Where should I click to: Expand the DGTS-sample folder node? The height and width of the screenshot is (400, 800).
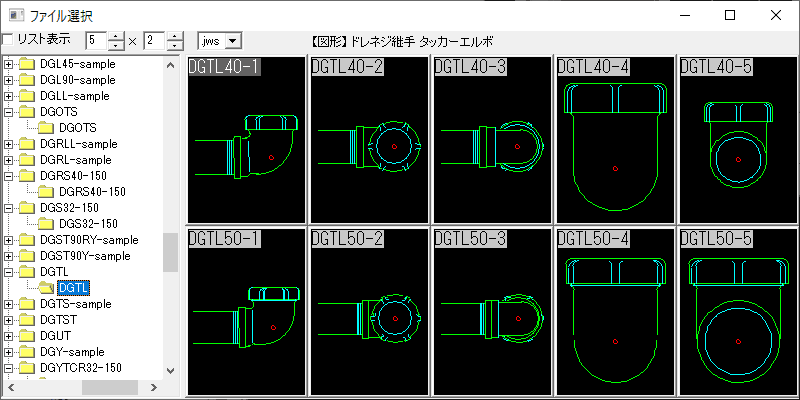9,304
